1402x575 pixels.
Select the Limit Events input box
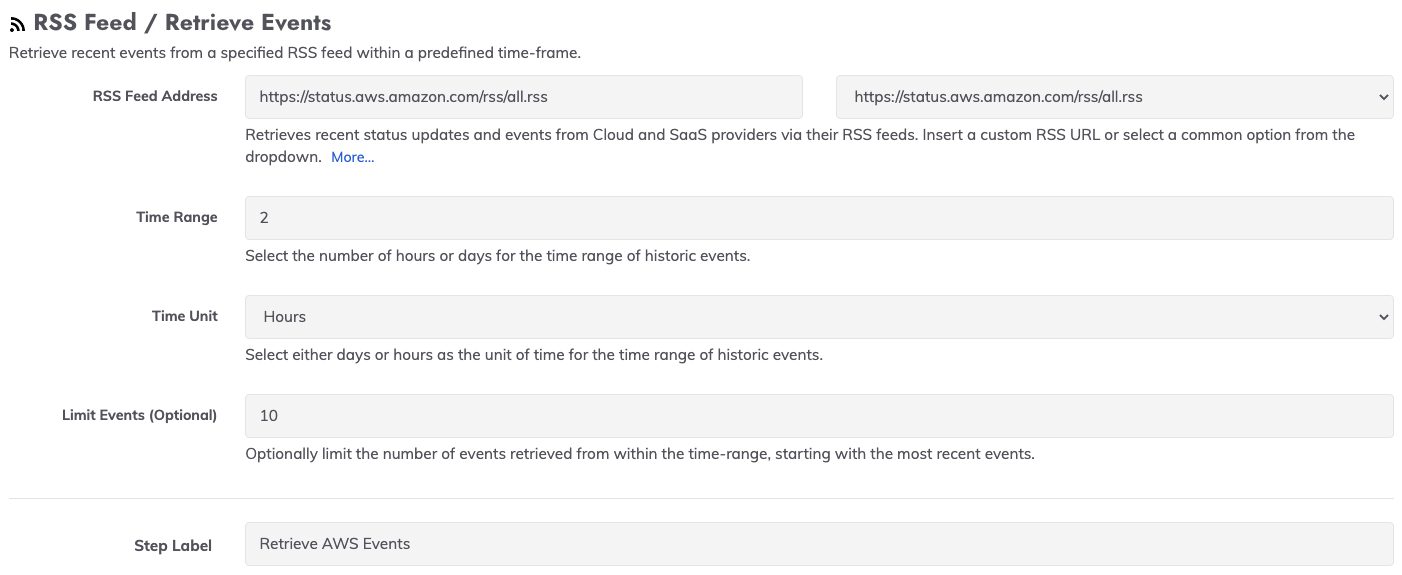point(819,415)
